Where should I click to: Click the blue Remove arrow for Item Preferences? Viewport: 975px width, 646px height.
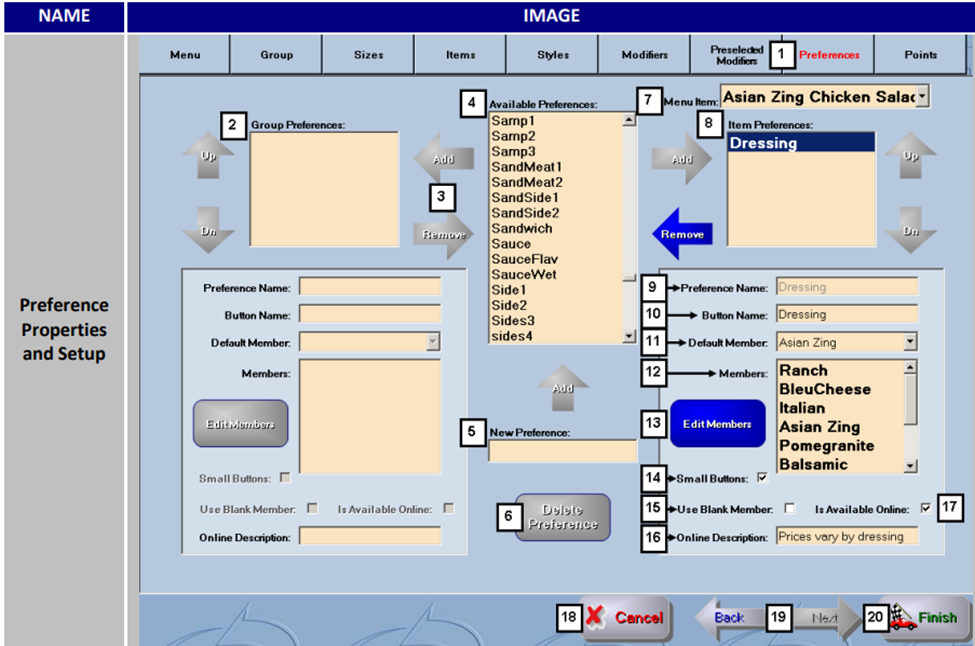click(682, 234)
